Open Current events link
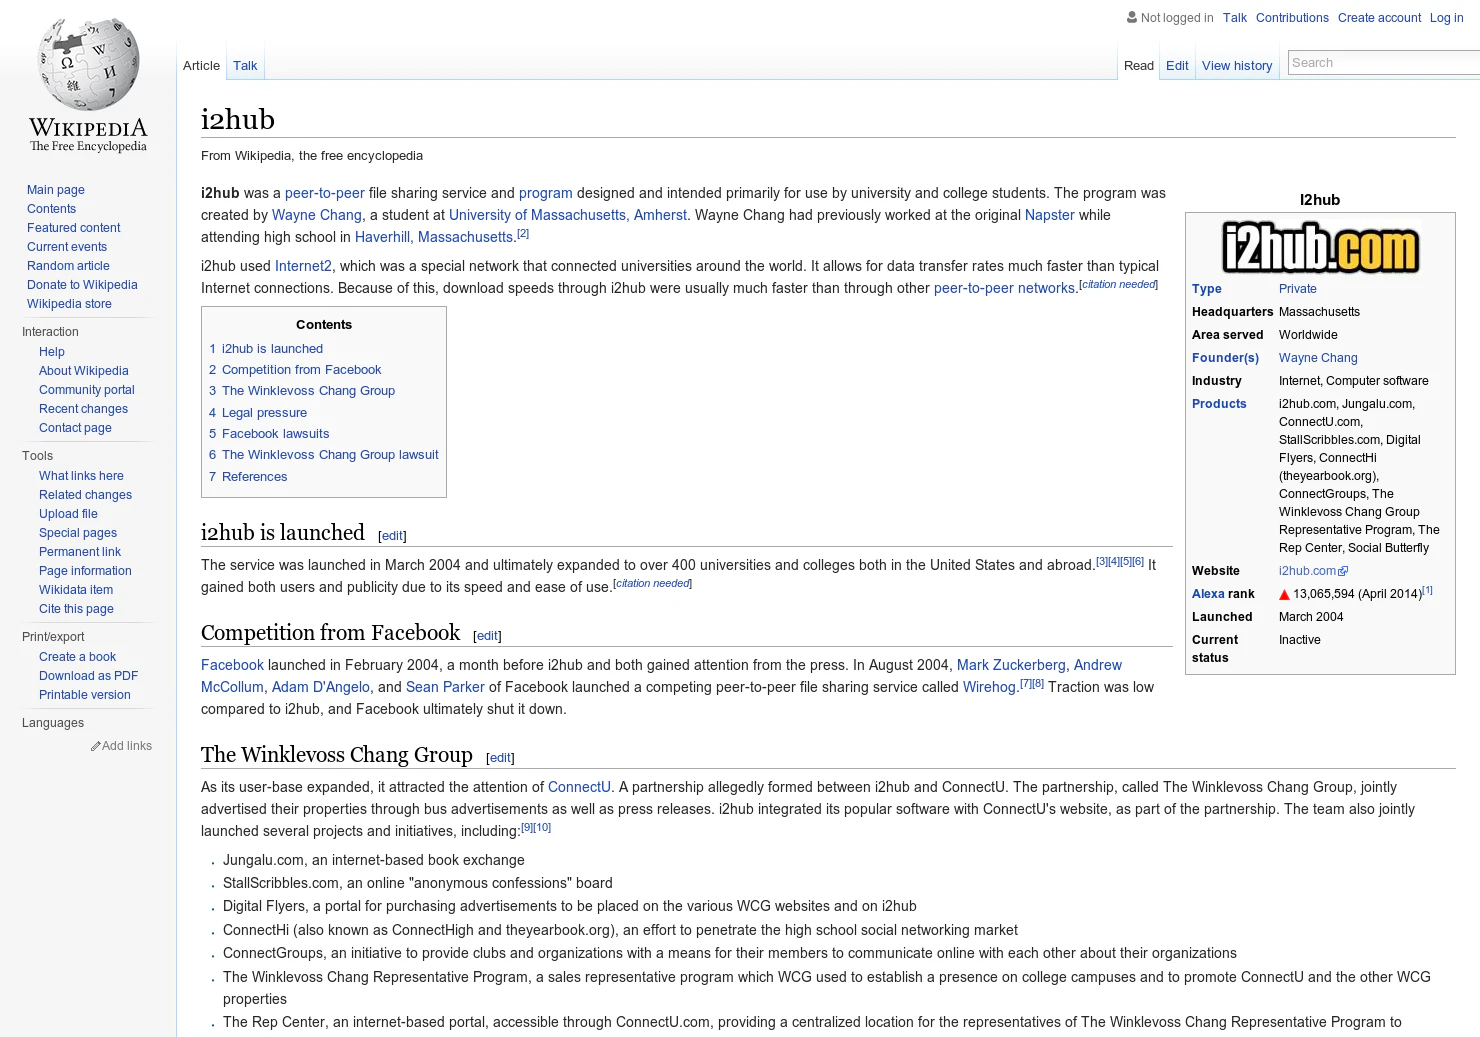This screenshot has width=1480, height=1037. click(67, 247)
